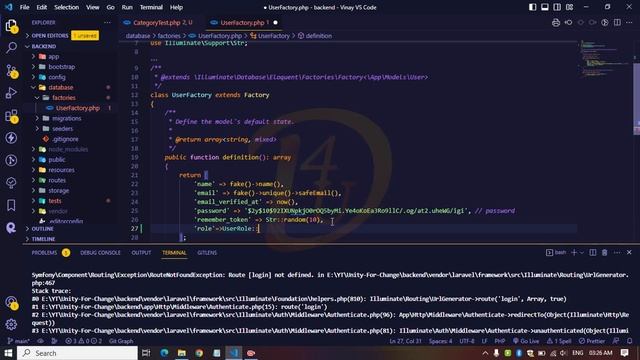Change language mode PHP in status bar
Viewport: 640px width, 360px height.
pyautogui.click(x=500, y=341)
